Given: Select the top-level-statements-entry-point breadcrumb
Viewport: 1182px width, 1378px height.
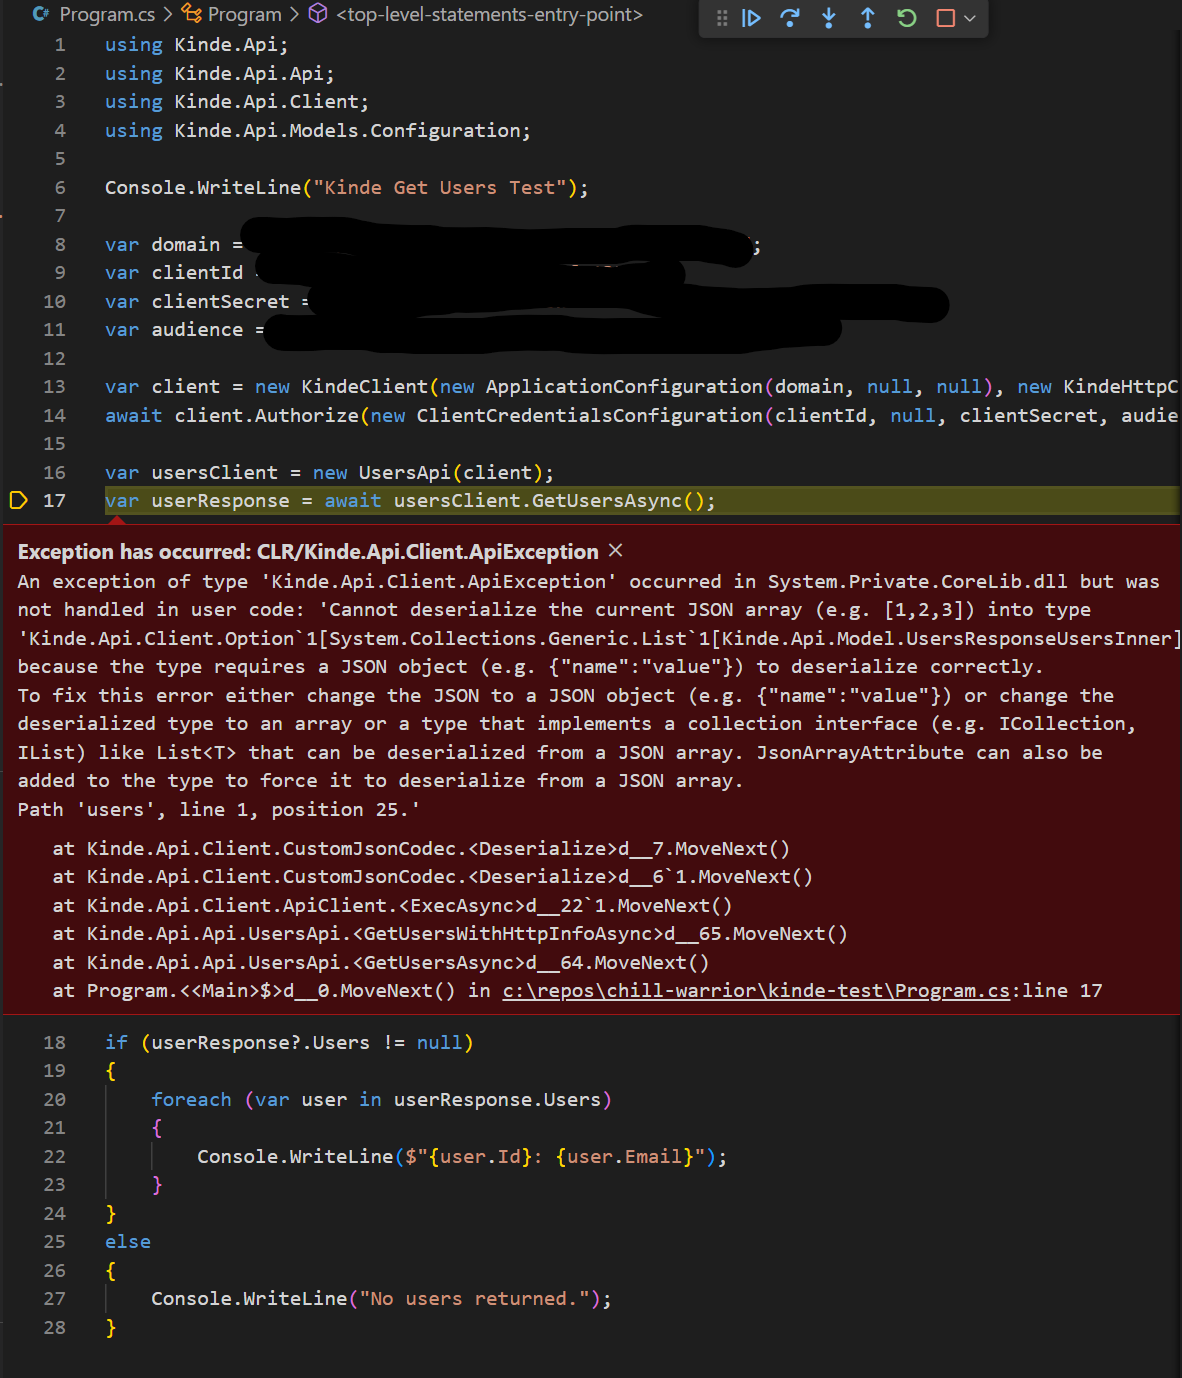Looking at the screenshot, I should 490,14.
